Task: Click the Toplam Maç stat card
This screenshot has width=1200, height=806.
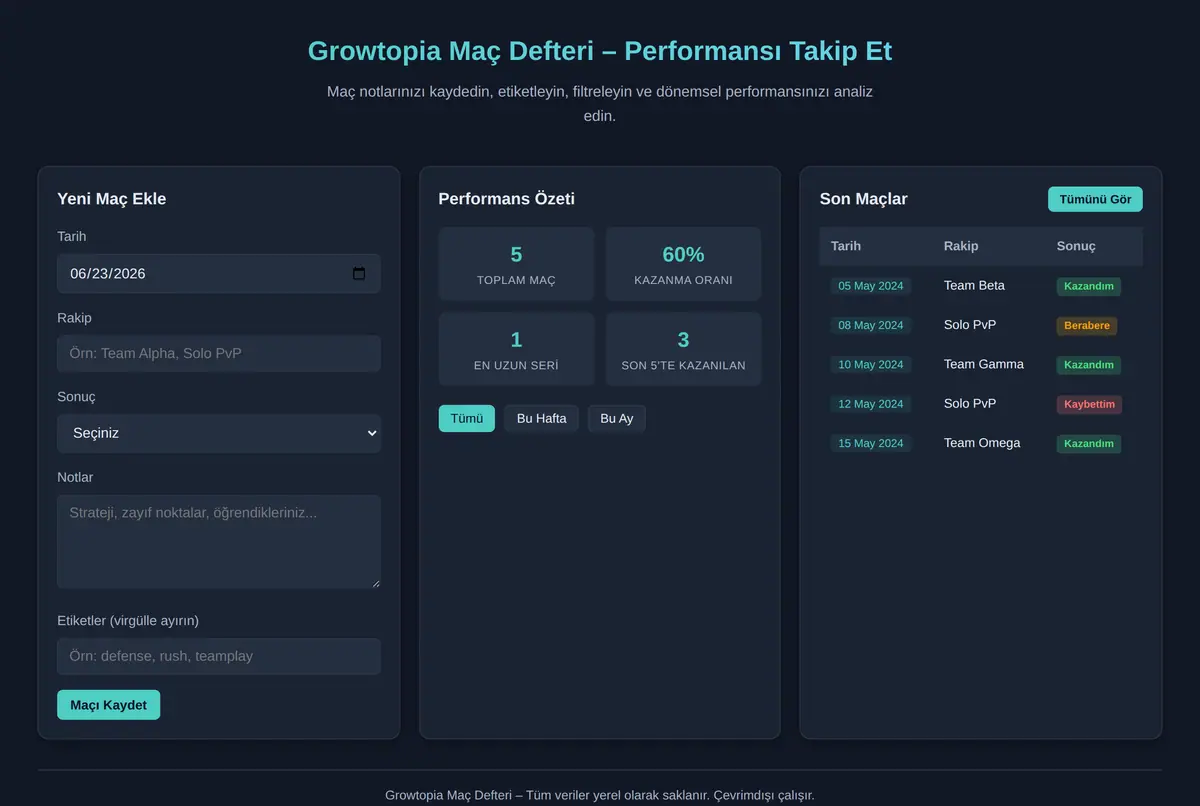Action: (516, 264)
